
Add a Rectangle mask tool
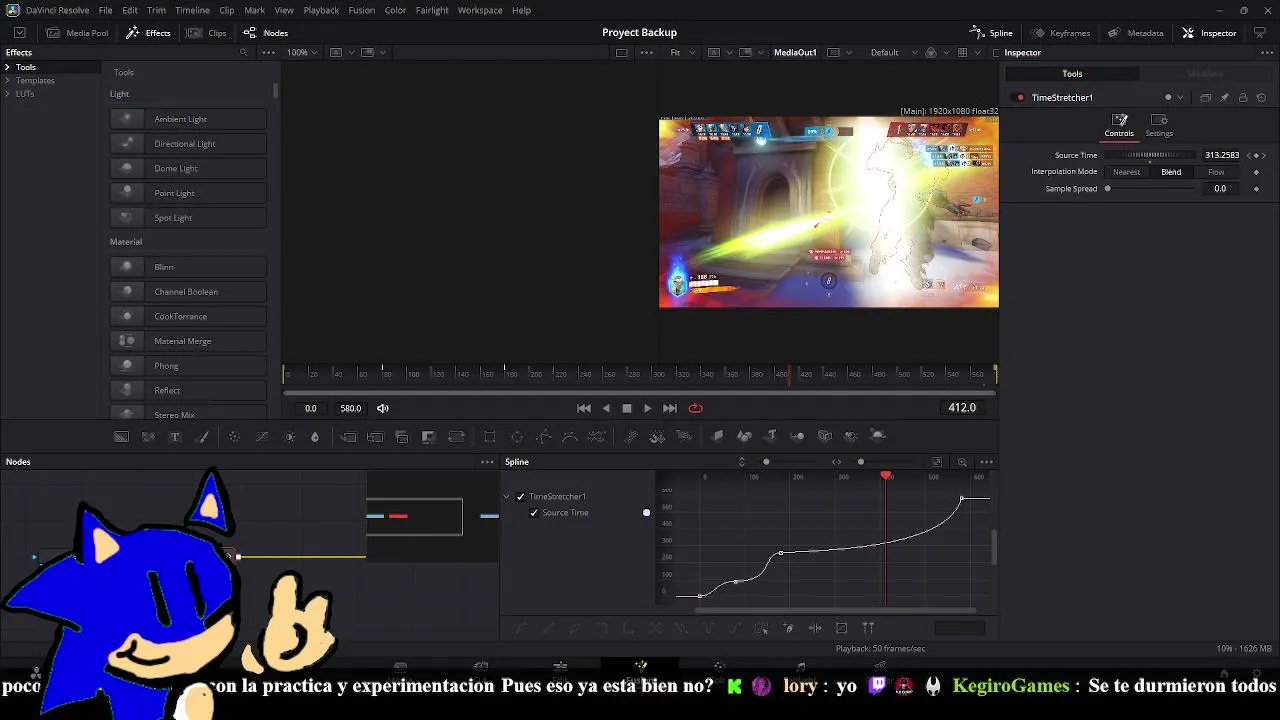[x=490, y=436]
